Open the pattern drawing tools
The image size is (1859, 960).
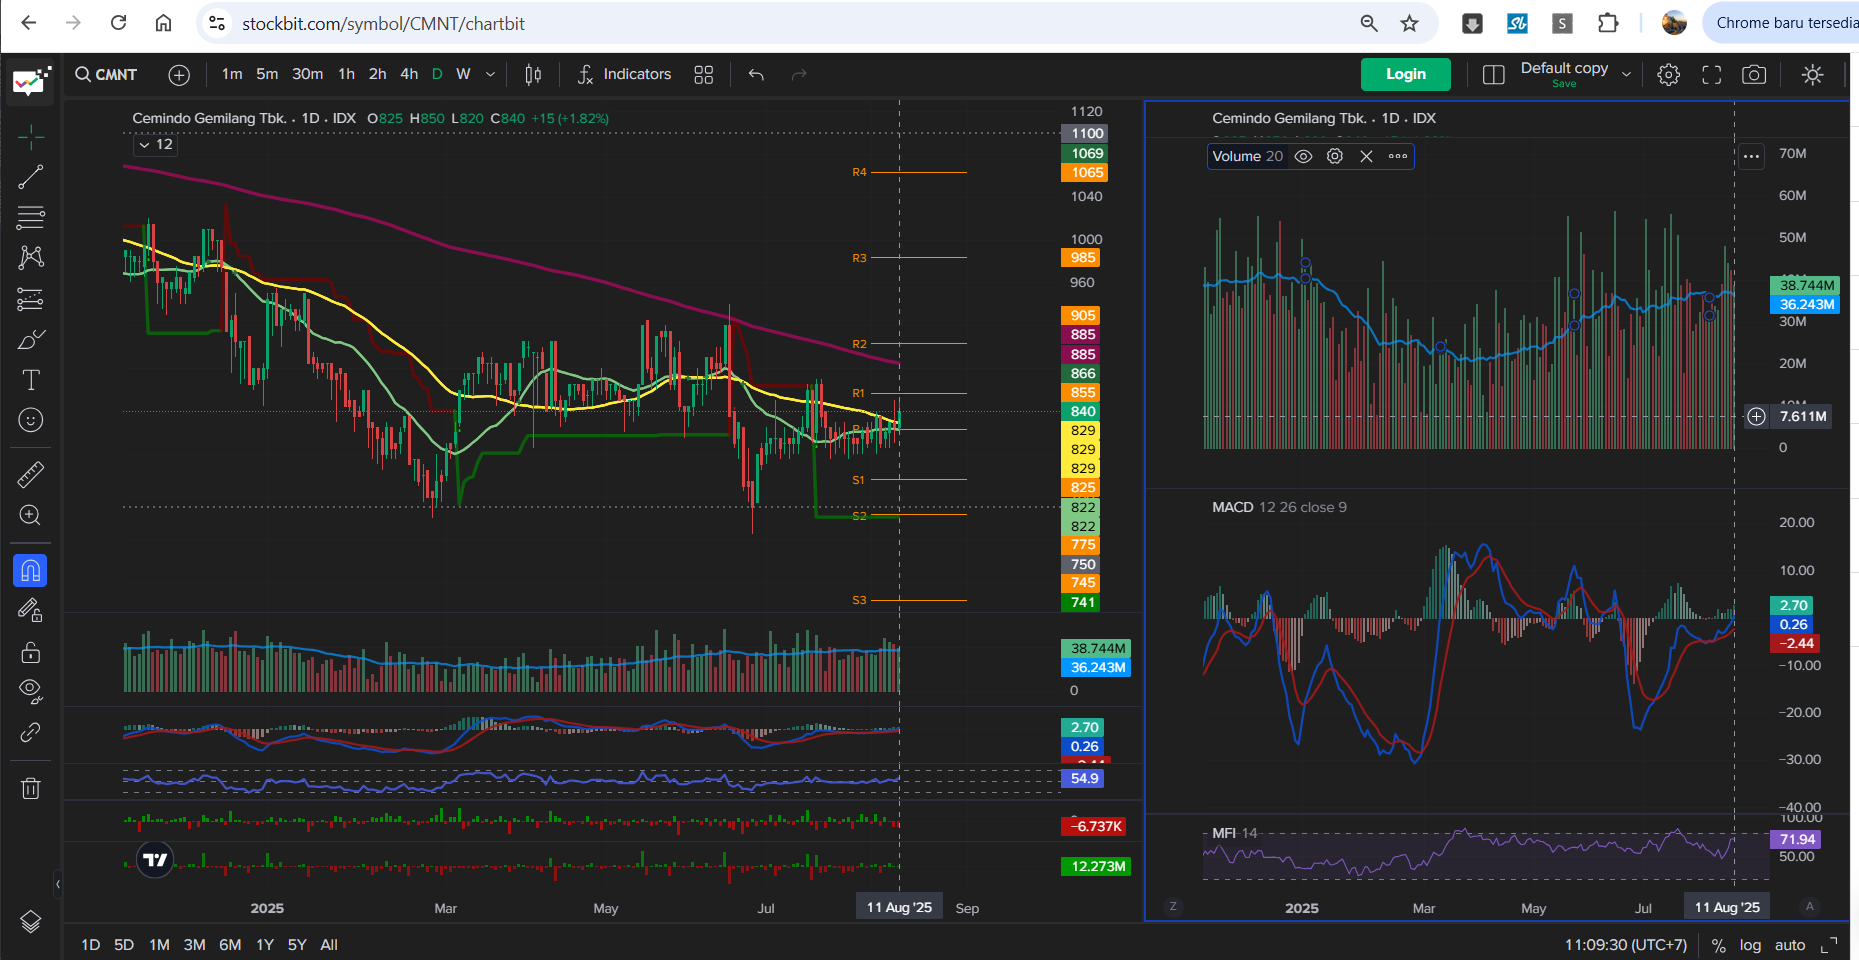point(31,257)
